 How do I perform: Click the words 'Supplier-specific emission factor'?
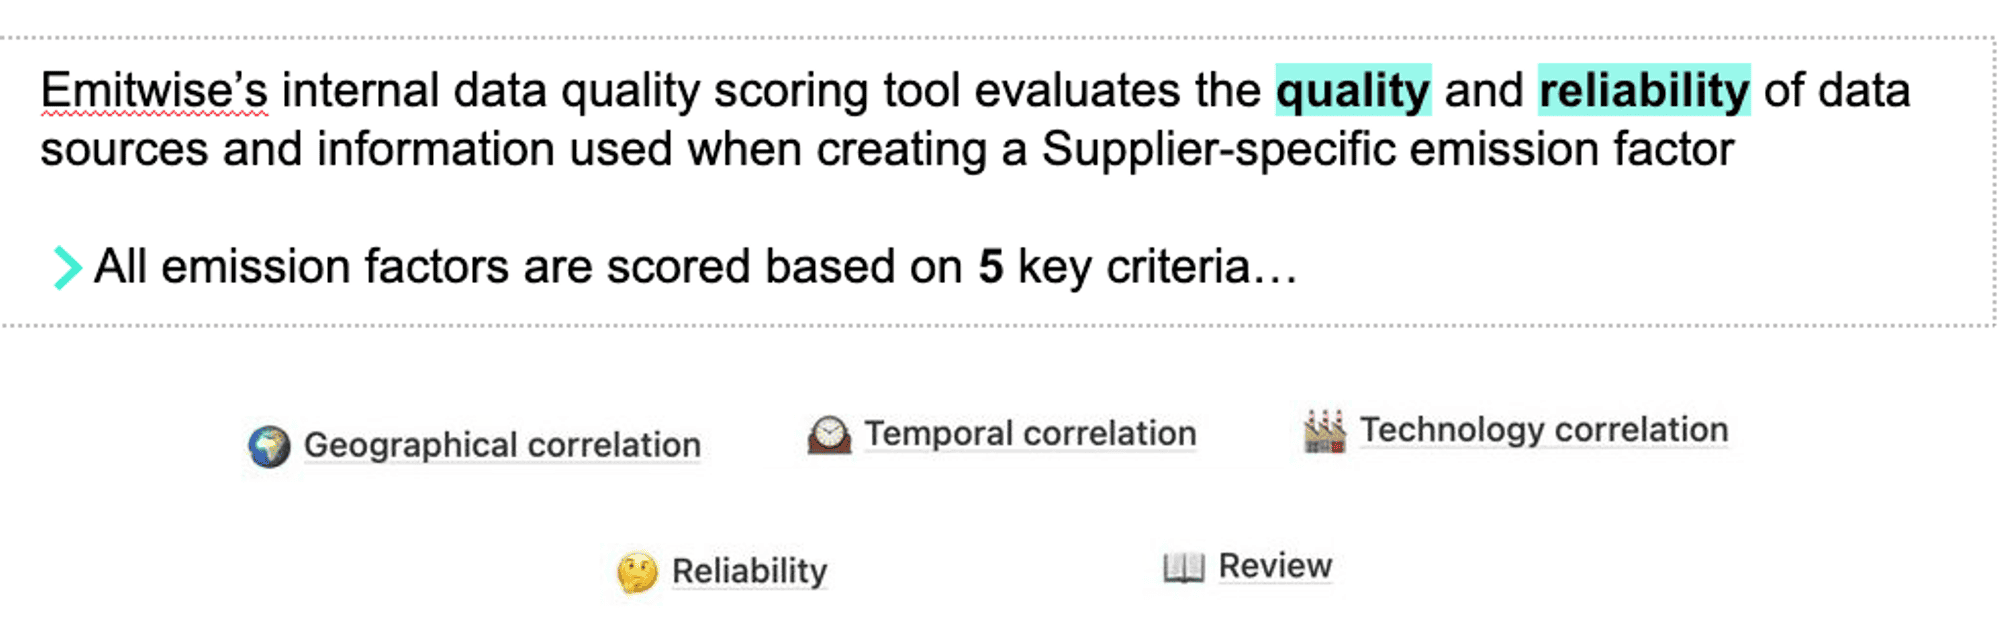(x=1388, y=149)
